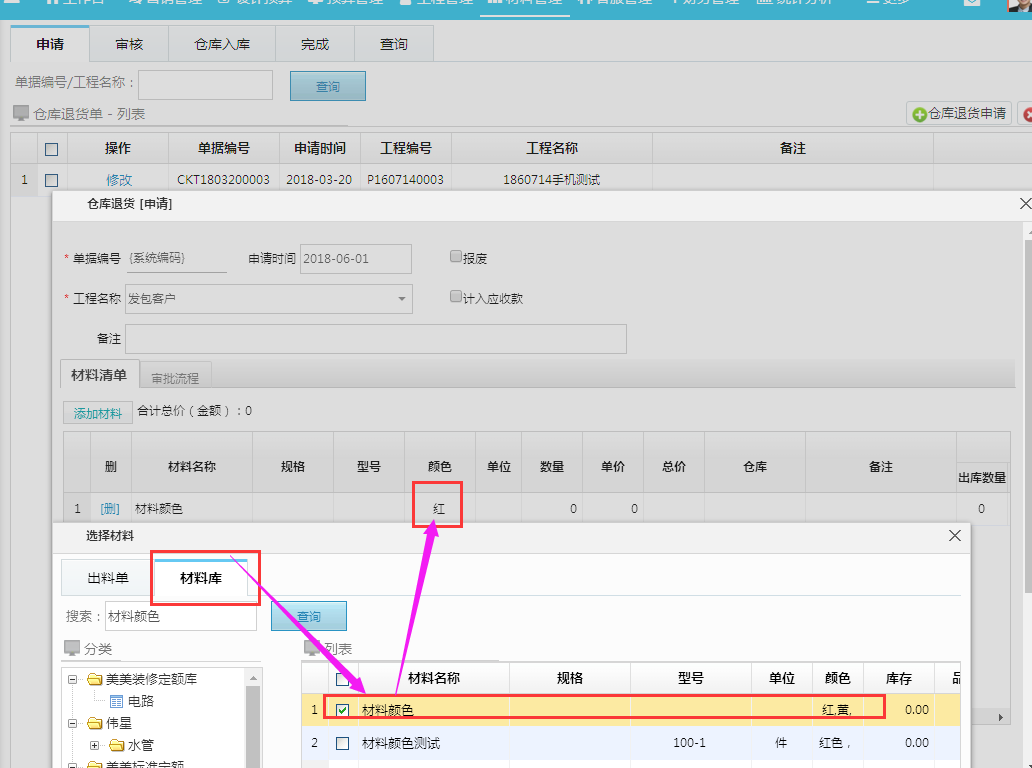This screenshot has height=768, width=1032.
Task: Click the 美美装修定额库 folder icon
Action: pyautogui.click(x=94, y=680)
